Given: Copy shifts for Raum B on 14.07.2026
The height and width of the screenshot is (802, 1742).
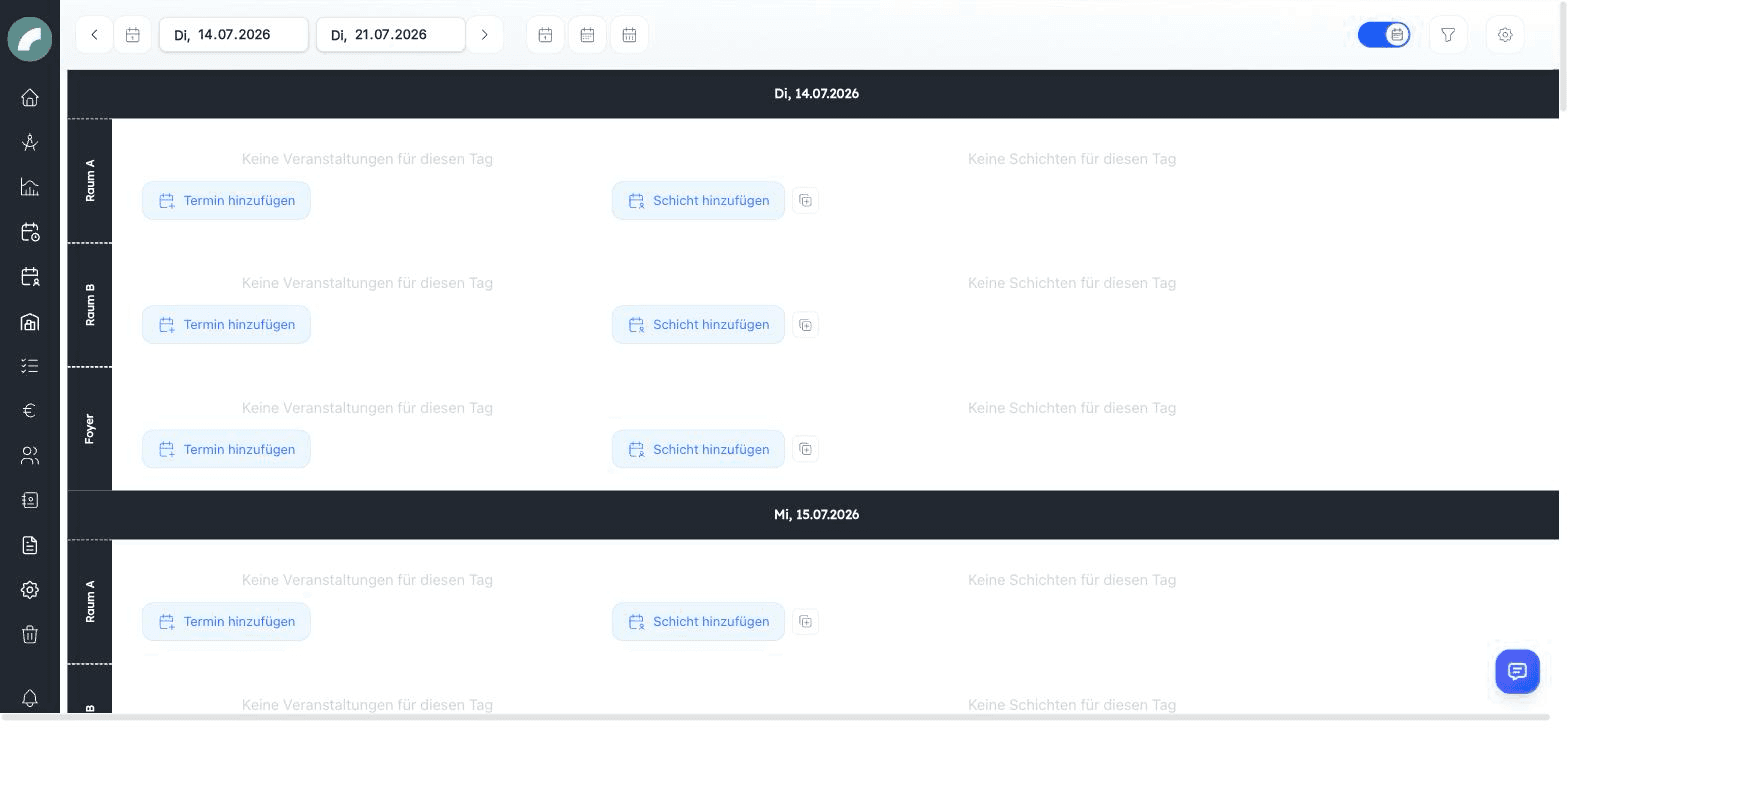Looking at the screenshot, I should point(806,325).
